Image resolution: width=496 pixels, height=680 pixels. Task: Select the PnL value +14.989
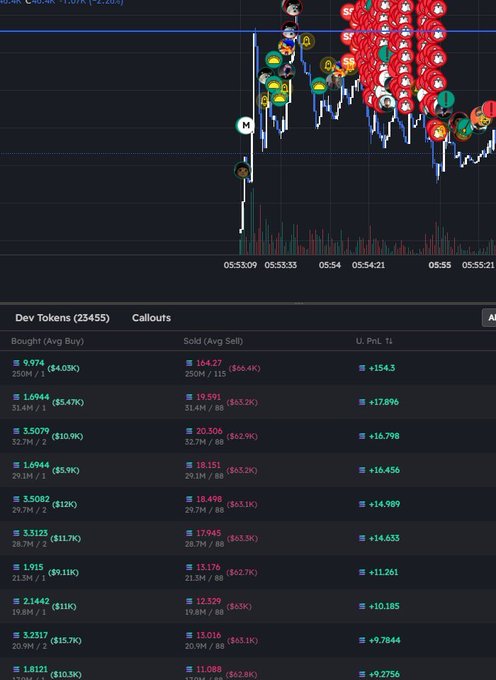[x=384, y=504]
